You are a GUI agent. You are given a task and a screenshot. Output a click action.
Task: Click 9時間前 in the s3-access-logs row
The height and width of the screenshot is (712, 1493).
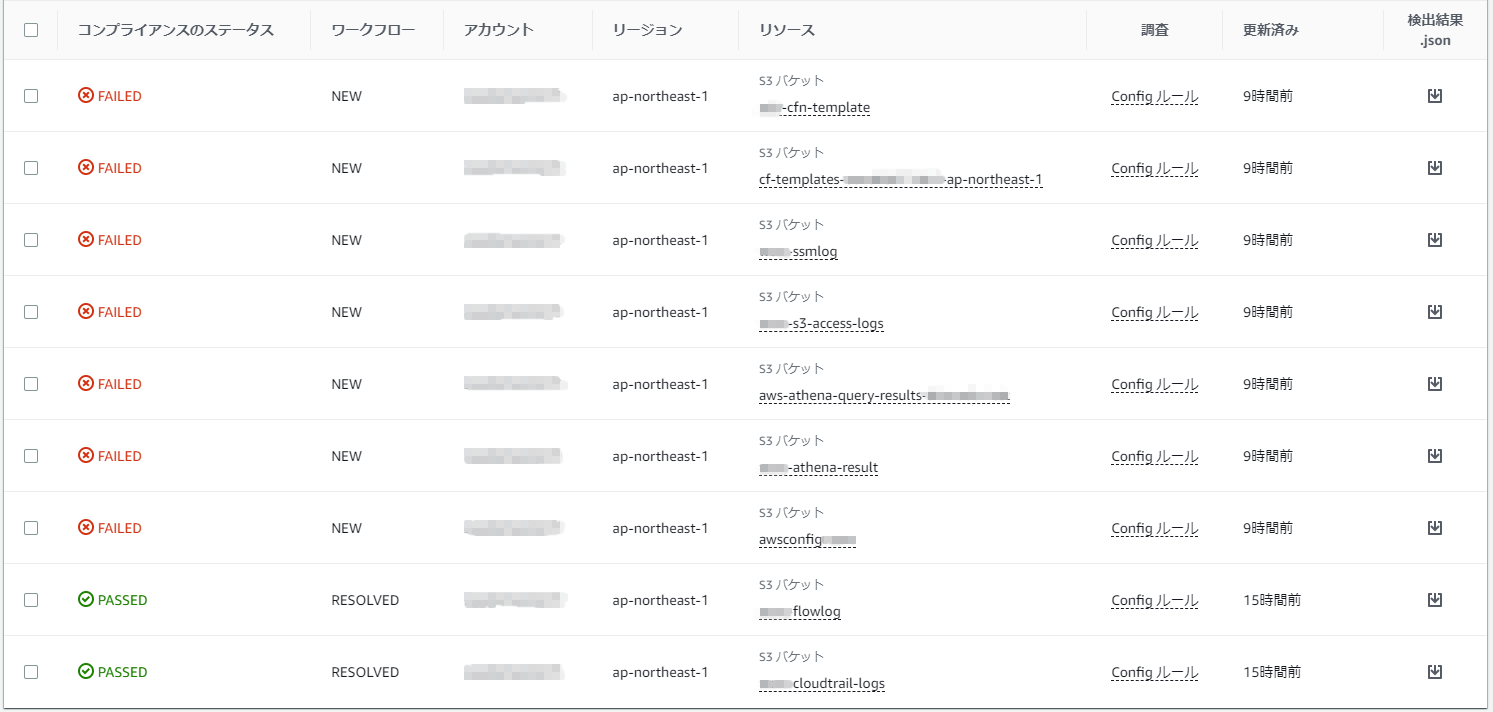pos(1267,312)
